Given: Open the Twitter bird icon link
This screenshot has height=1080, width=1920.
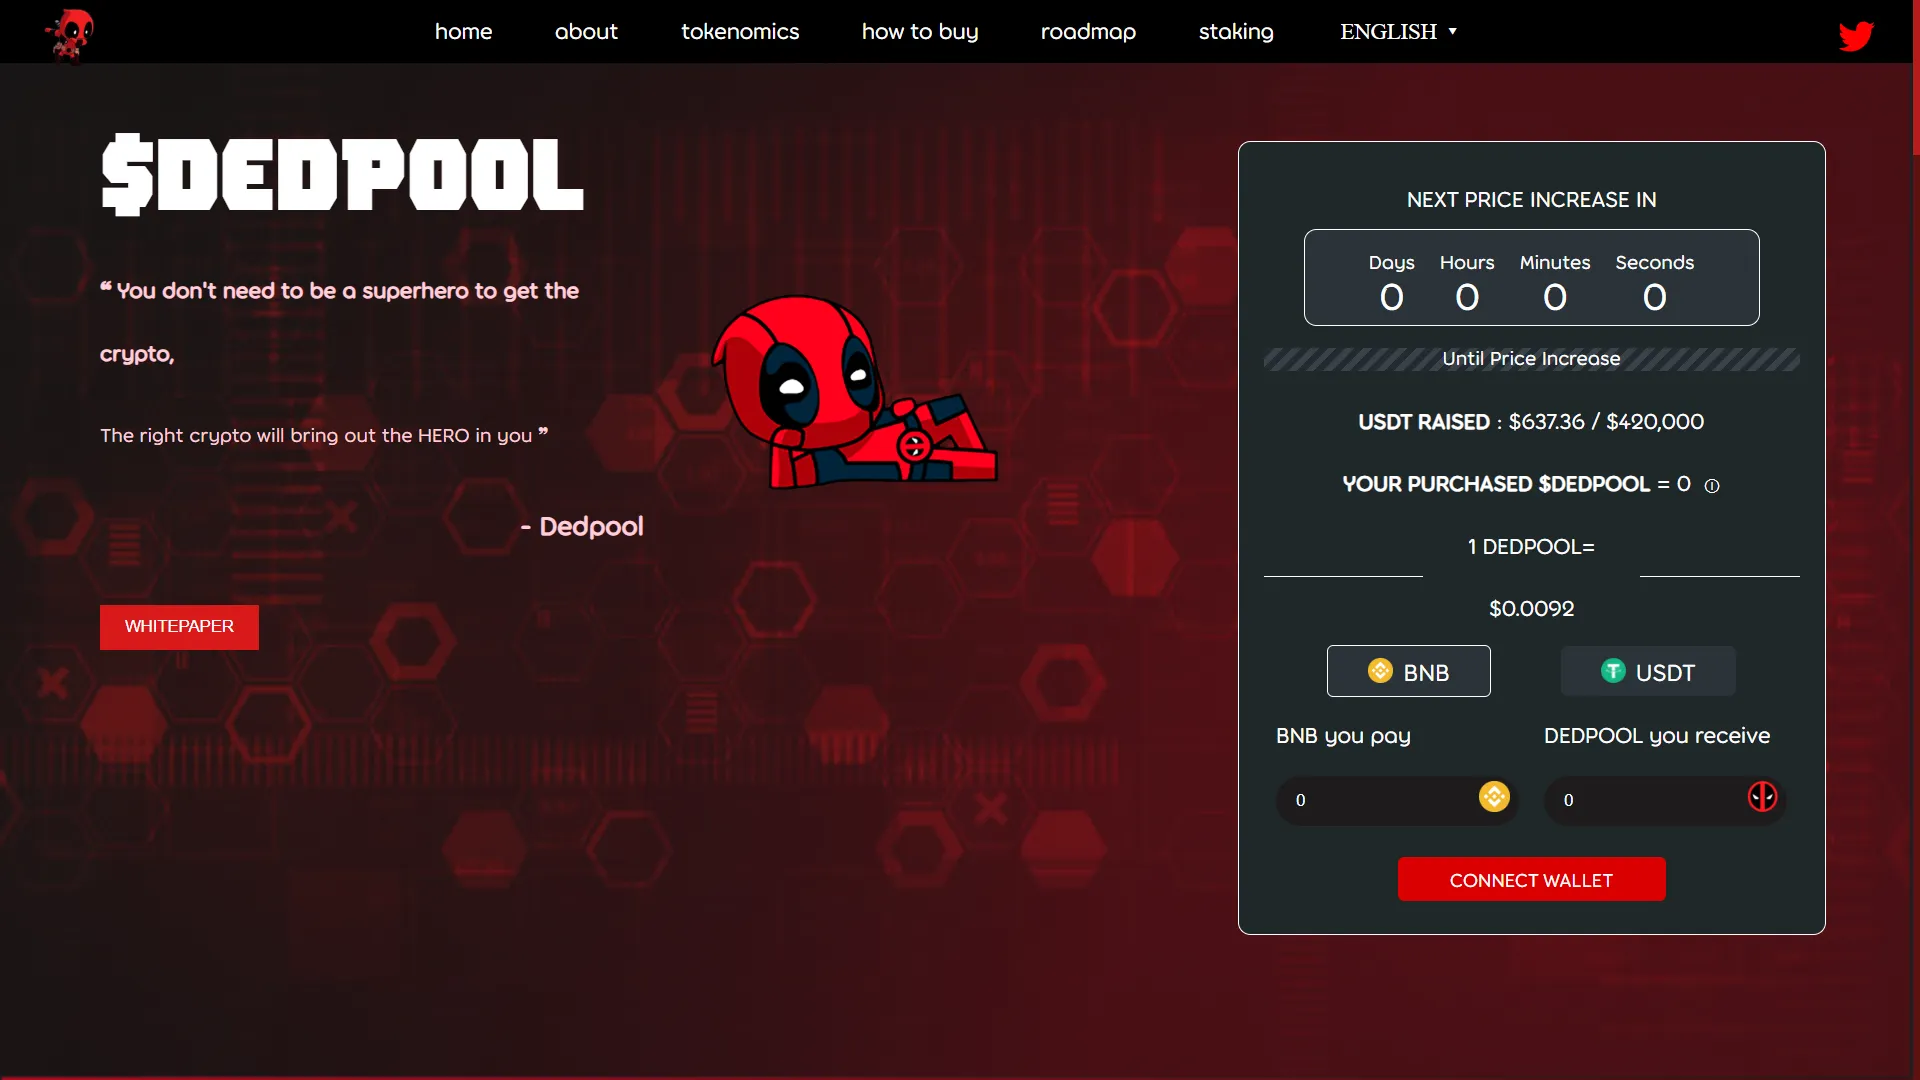Looking at the screenshot, I should click(x=1856, y=36).
